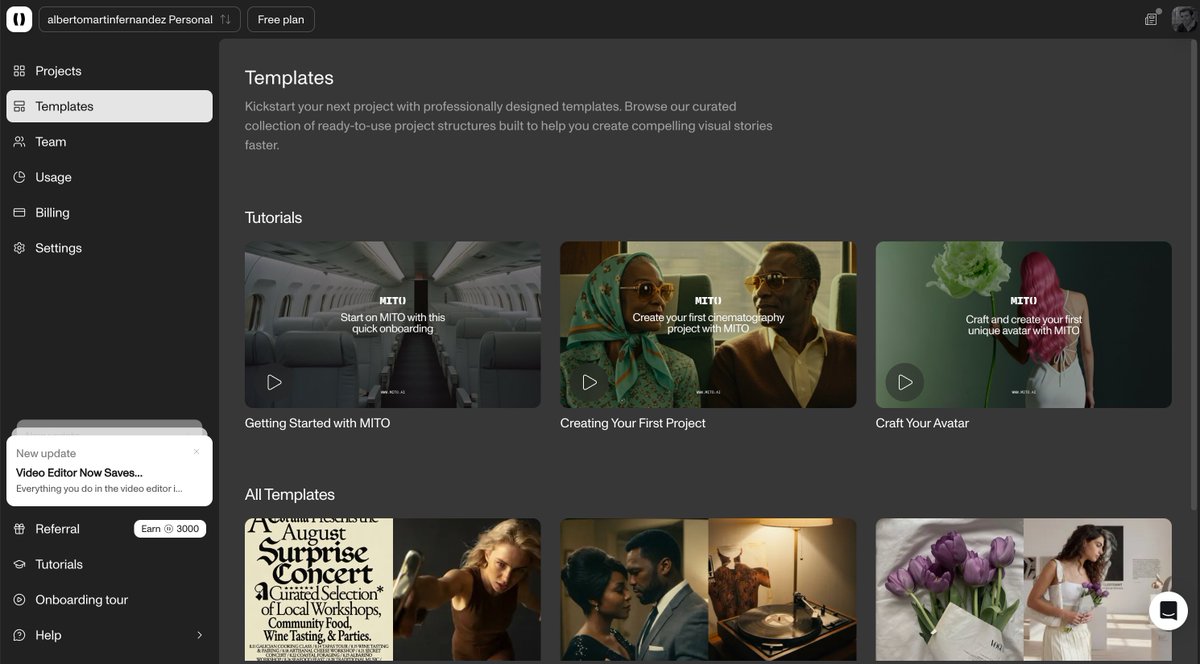Open Billing in sidebar

109,213
